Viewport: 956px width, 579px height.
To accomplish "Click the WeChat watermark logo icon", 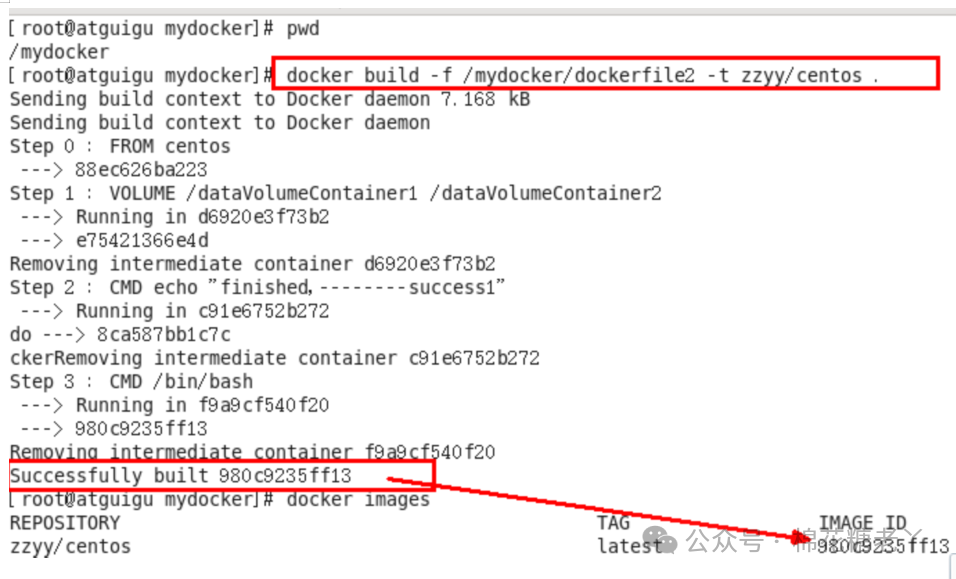I will click(x=660, y=539).
